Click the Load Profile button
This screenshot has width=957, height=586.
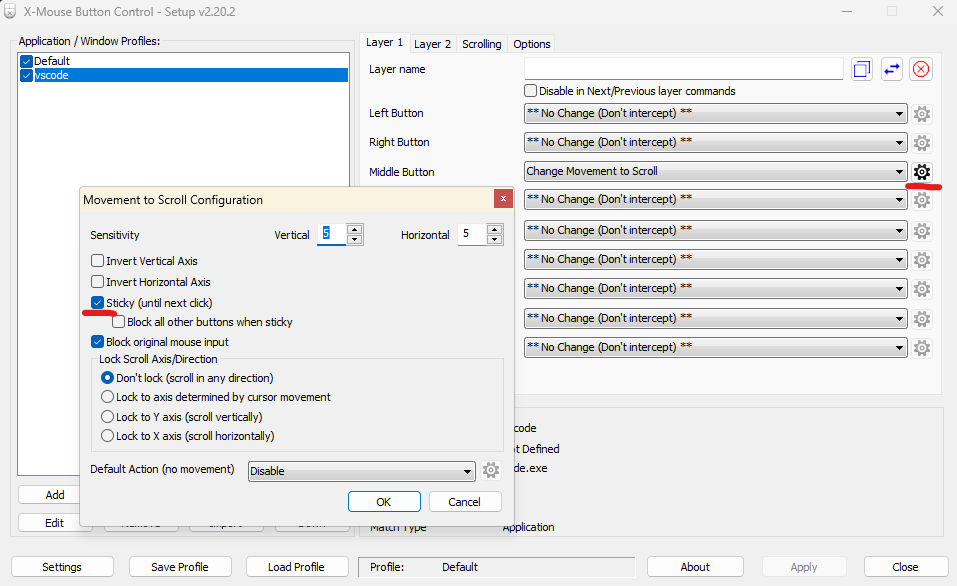click(297, 566)
